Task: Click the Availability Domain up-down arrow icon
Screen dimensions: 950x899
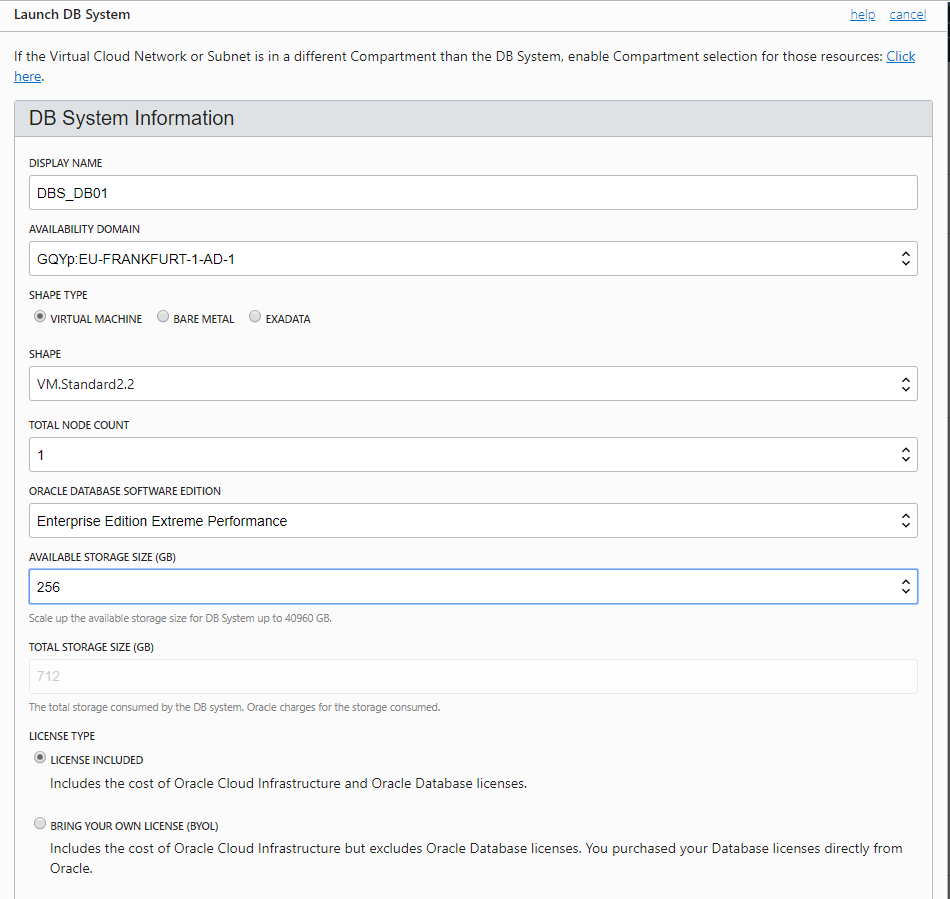Action: pyautogui.click(x=906, y=259)
